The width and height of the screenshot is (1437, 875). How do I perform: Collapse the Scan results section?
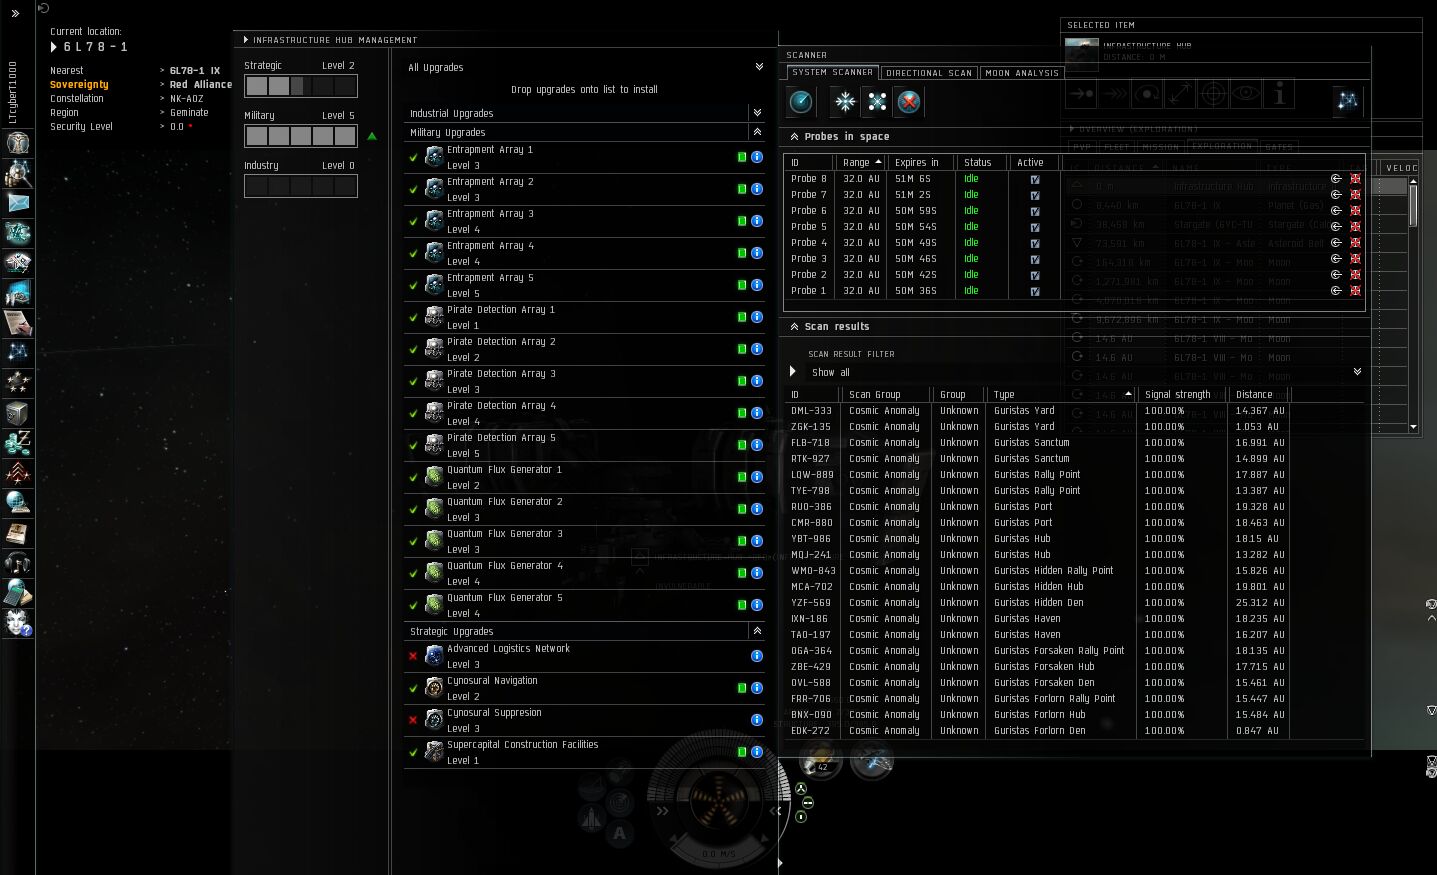[794, 326]
